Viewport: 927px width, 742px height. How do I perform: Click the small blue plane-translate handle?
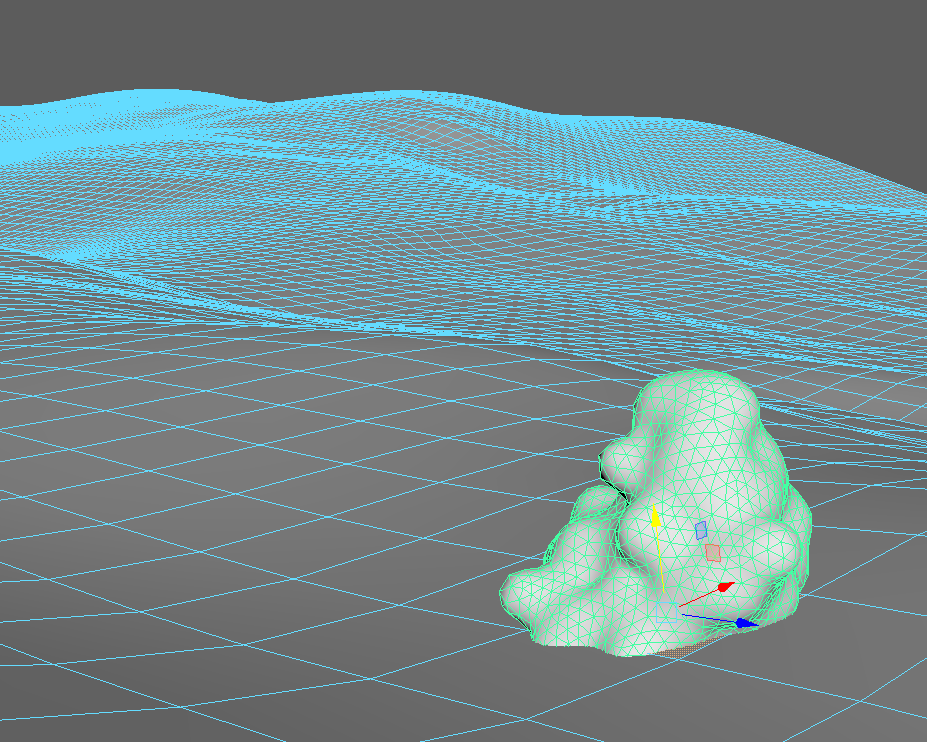[700, 530]
